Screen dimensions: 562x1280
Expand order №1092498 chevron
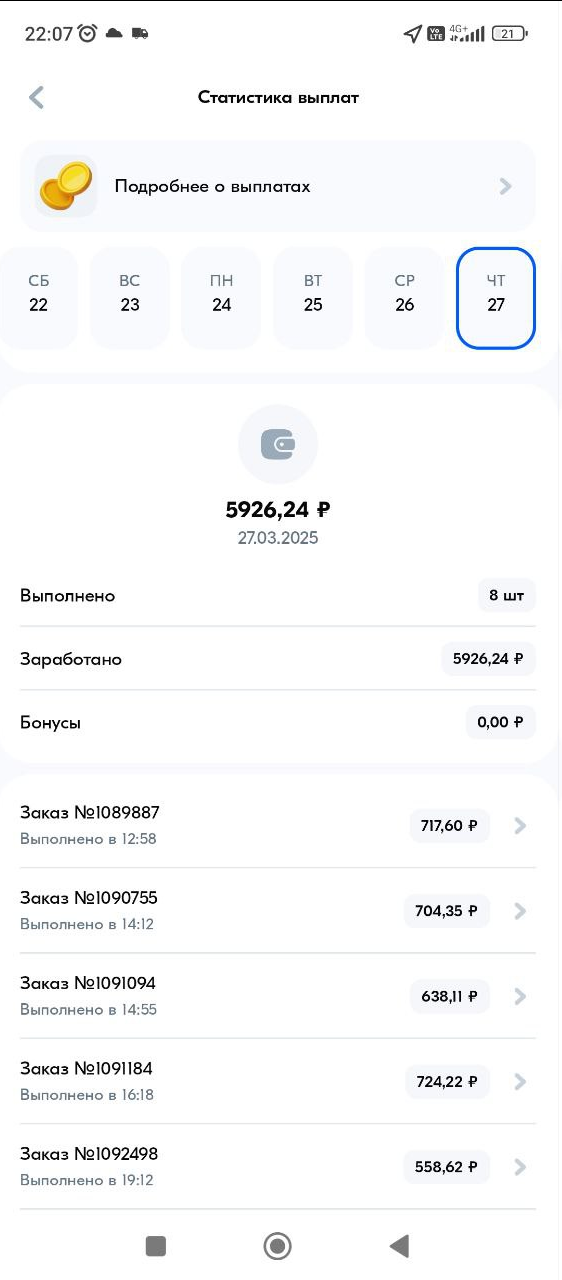519,1167
